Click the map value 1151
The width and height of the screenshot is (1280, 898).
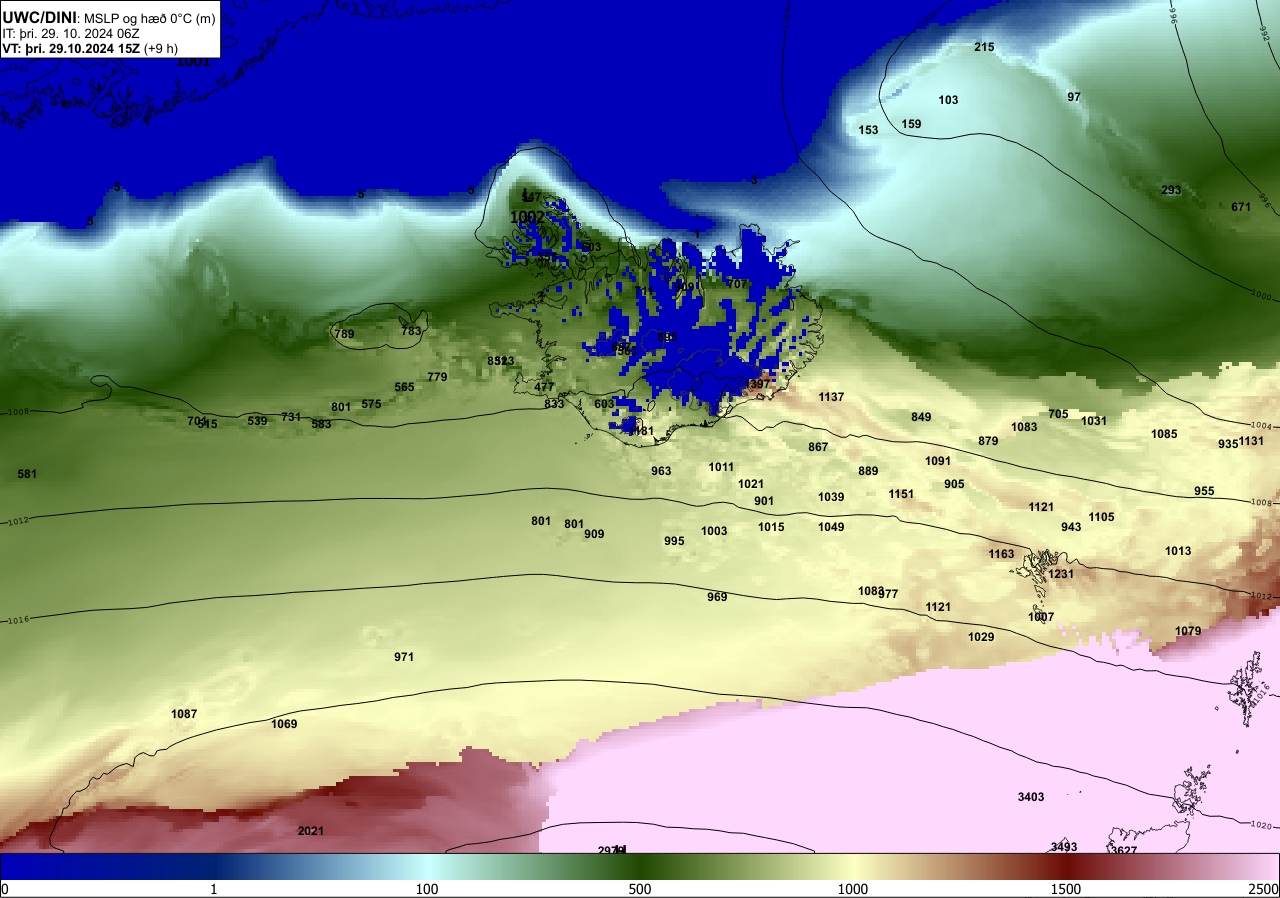pyautogui.click(x=901, y=494)
